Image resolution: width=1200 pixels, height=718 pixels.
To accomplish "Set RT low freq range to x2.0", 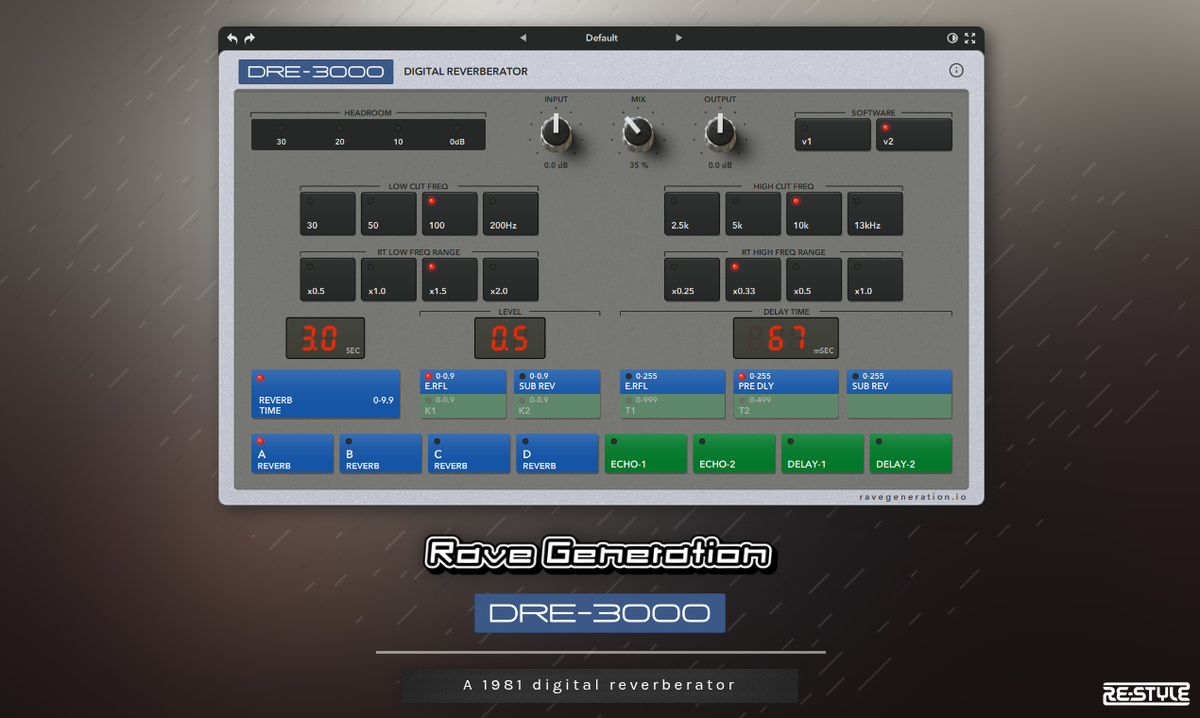I will tap(511, 280).
